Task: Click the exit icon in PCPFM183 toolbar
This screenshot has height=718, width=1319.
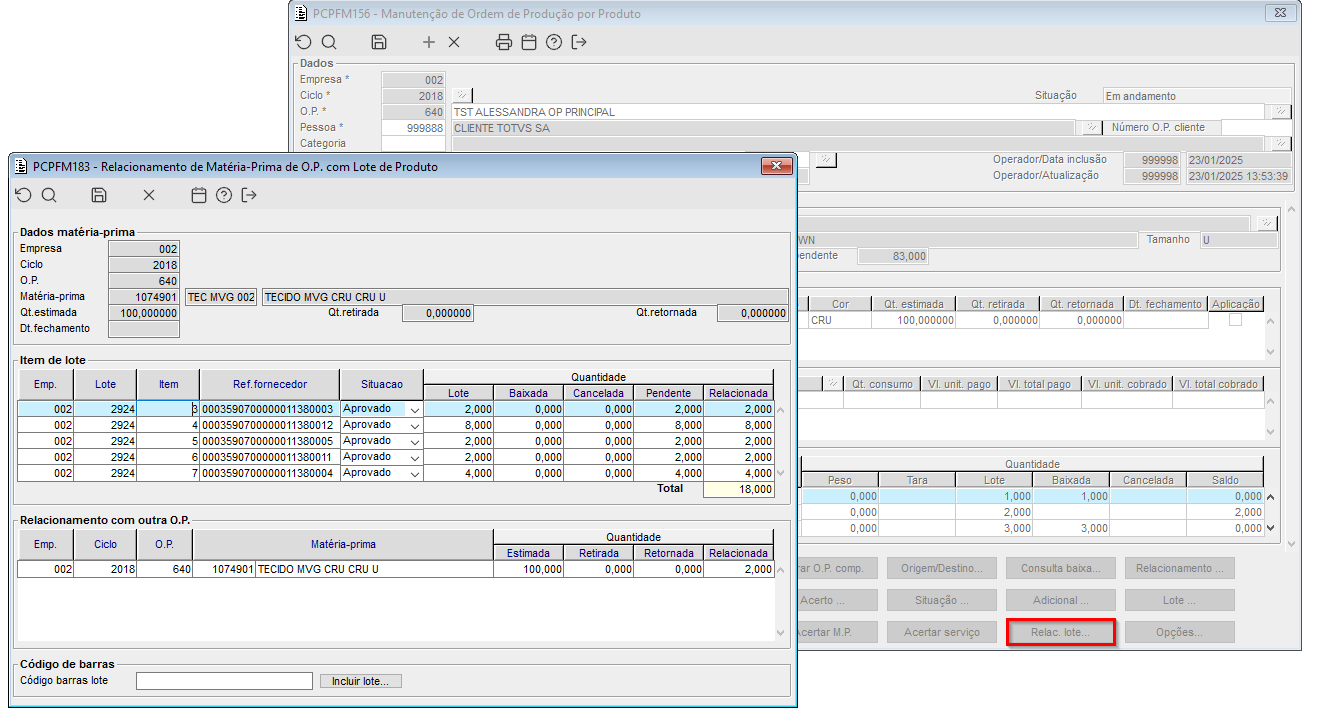Action: point(249,195)
